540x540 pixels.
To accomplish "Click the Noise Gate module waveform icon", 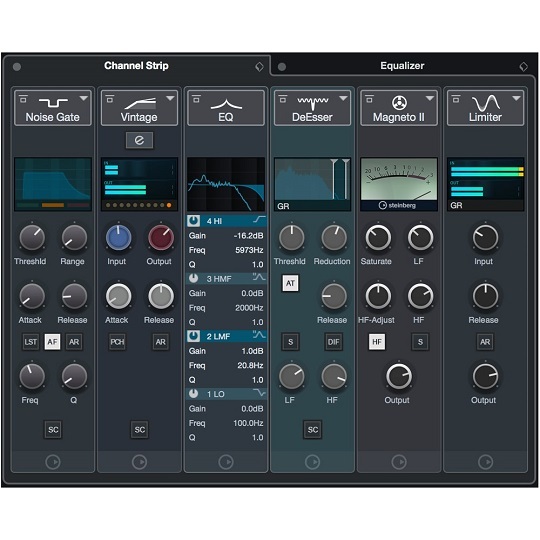I will tap(53, 102).
